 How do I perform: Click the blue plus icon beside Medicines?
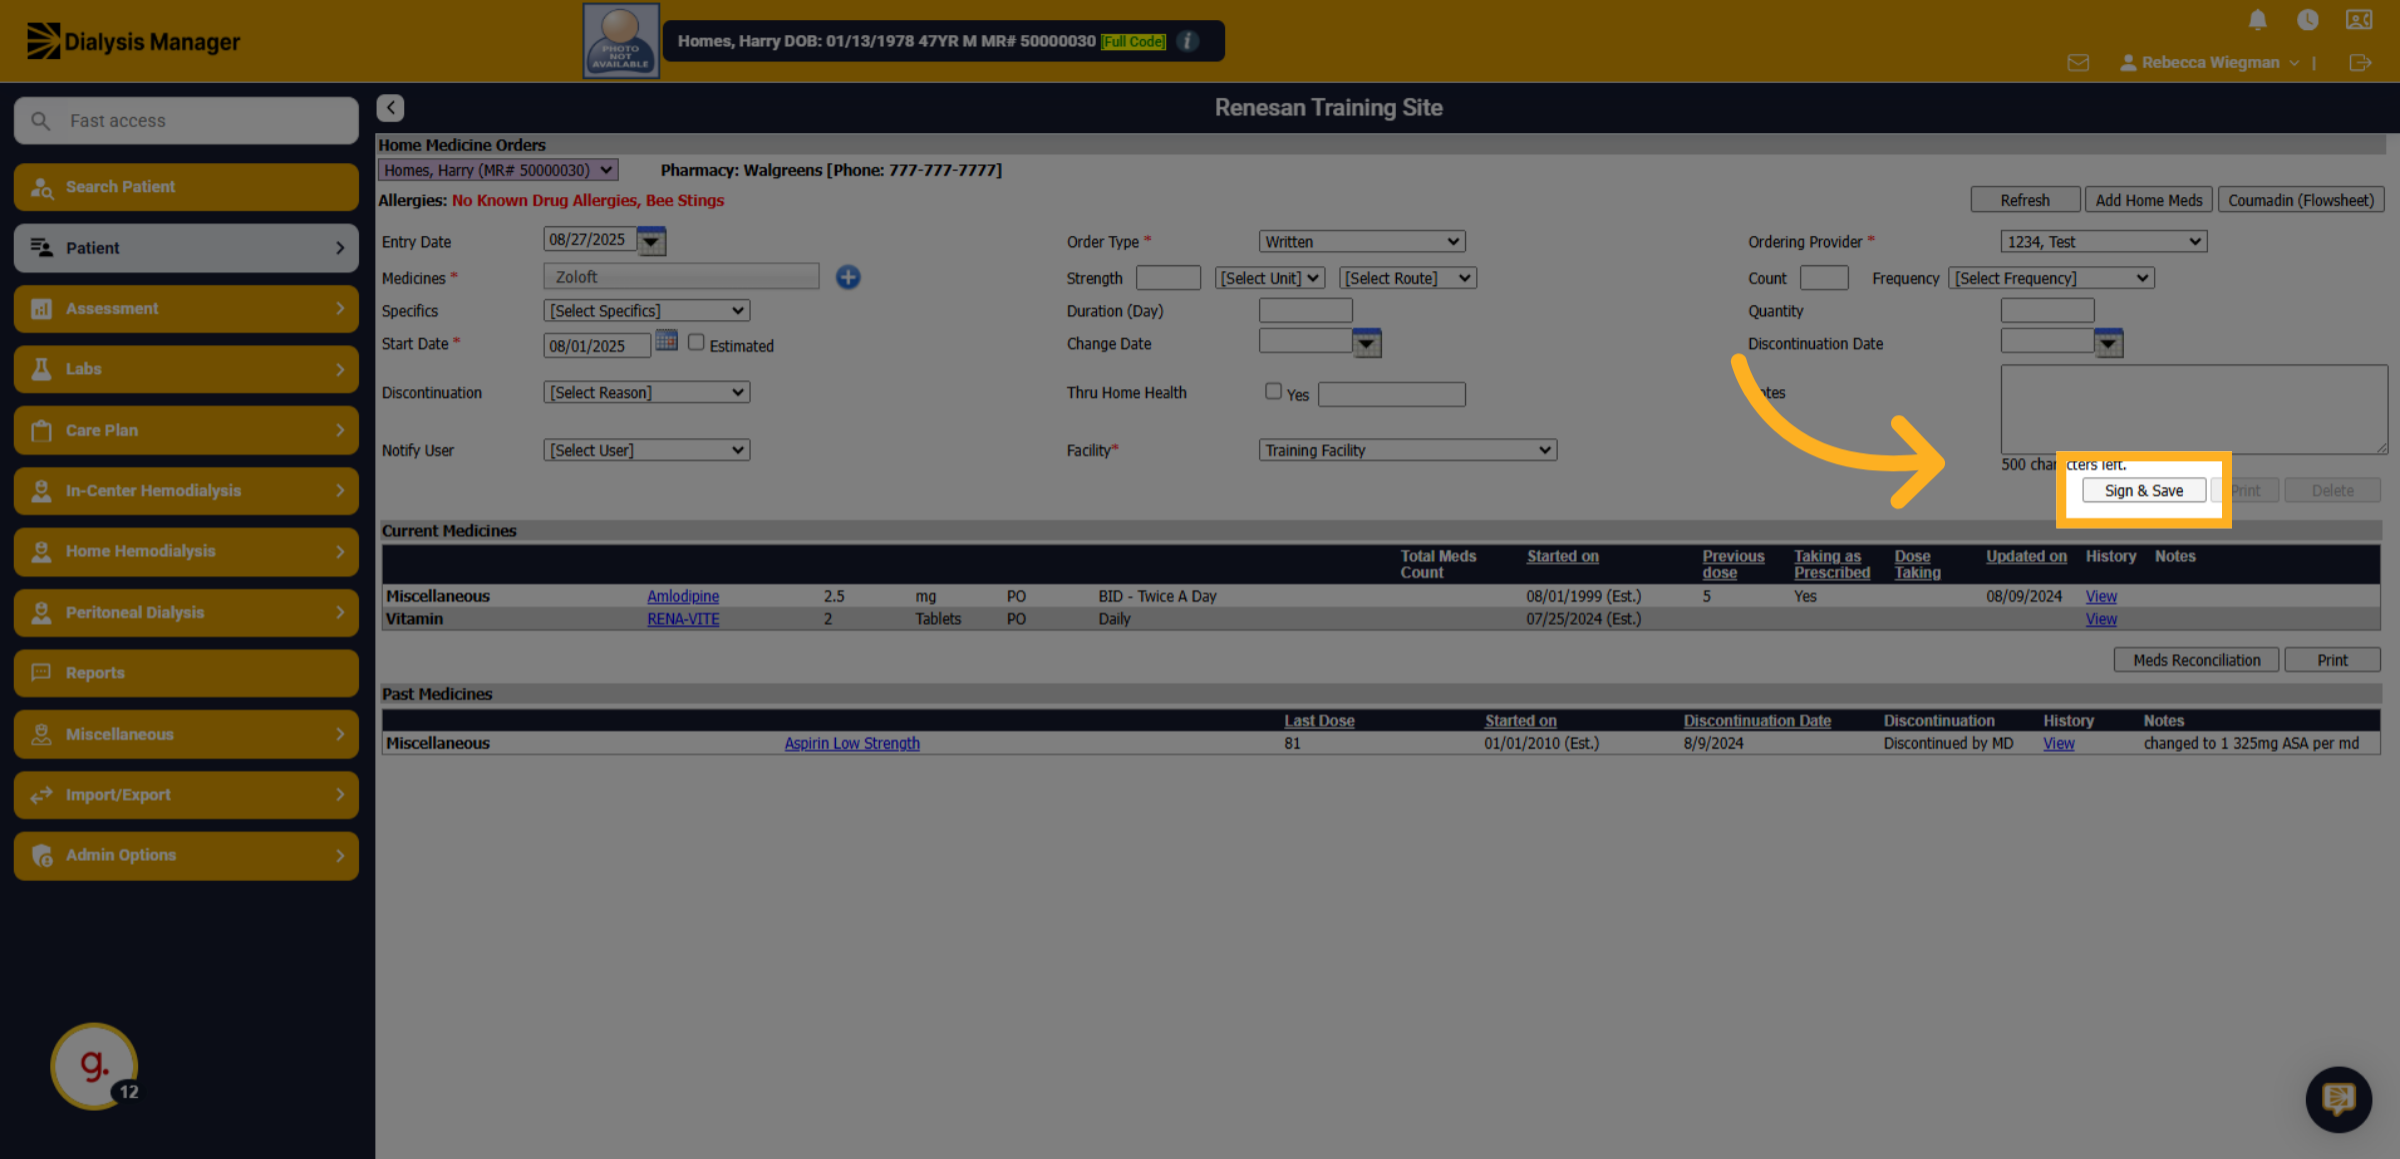point(848,277)
